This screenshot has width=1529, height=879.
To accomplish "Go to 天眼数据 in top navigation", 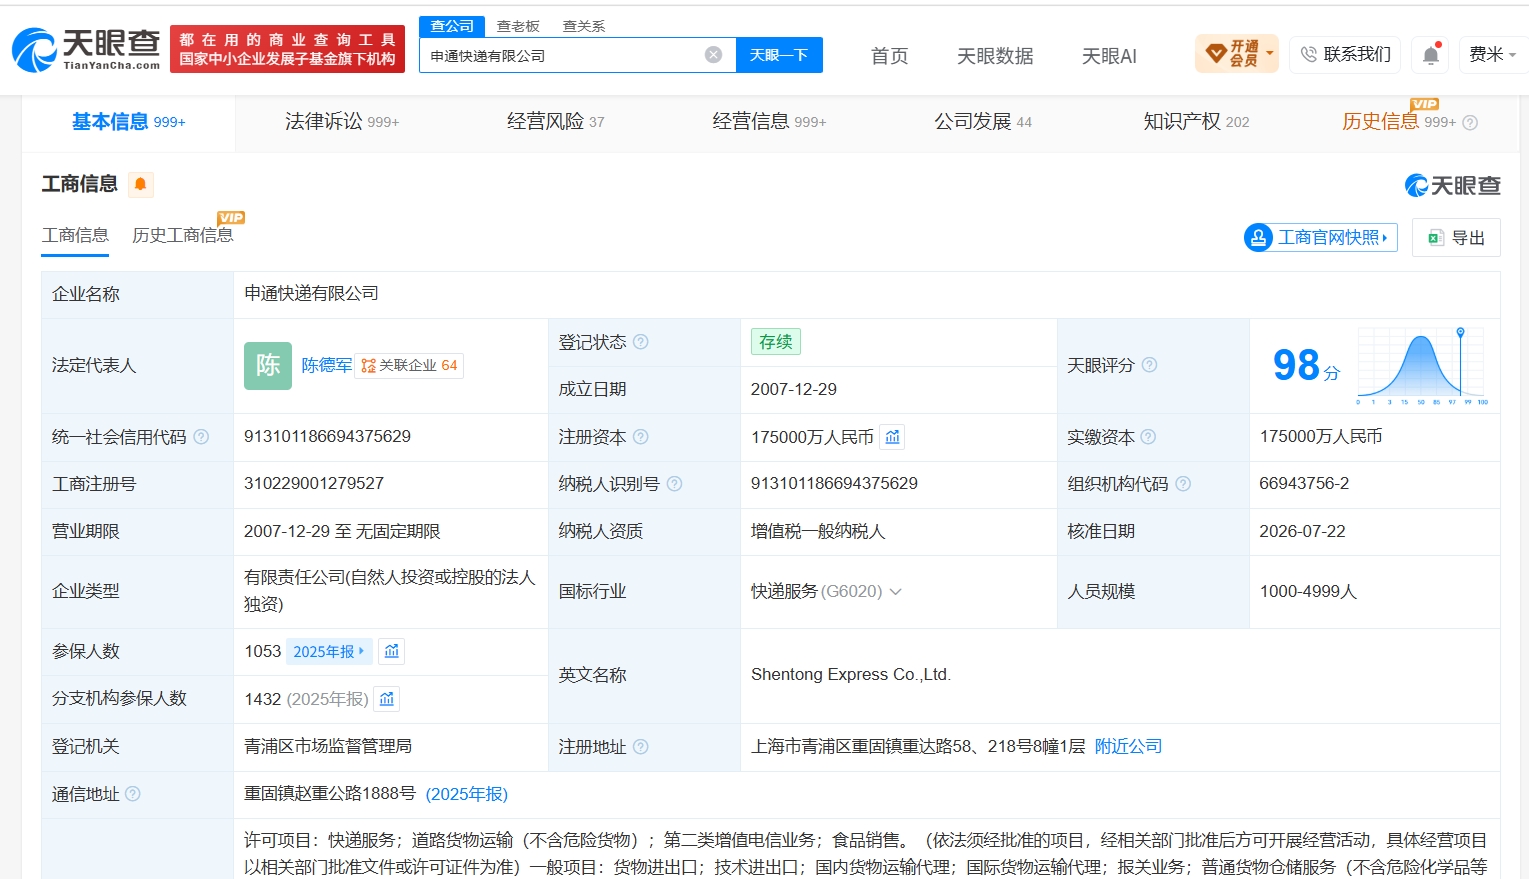I will [995, 56].
